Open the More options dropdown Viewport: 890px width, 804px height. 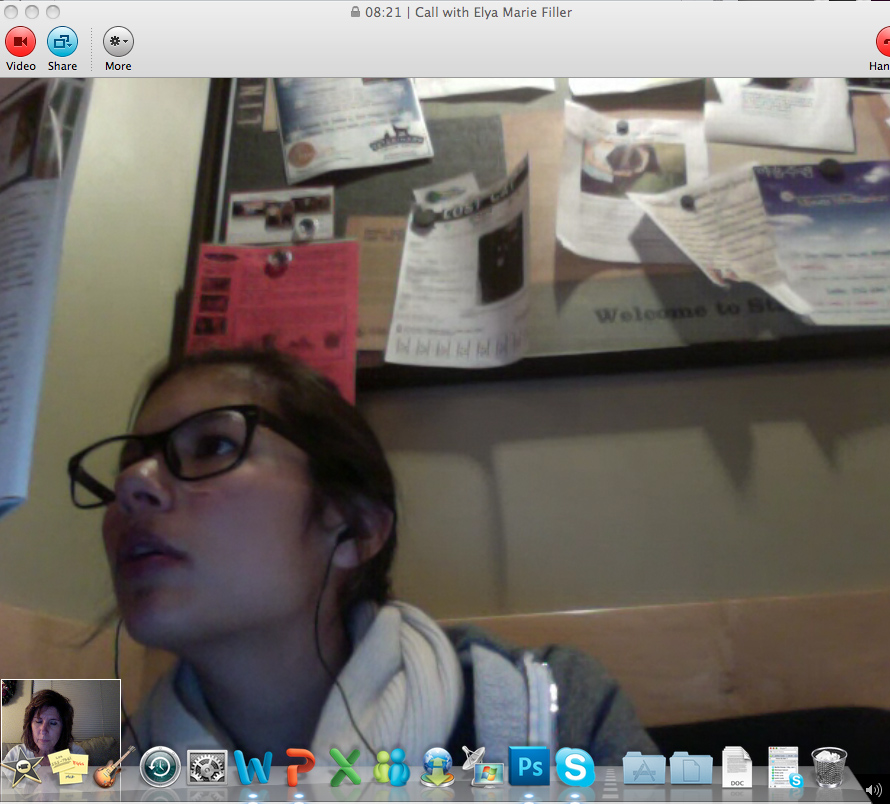click(x=118, y=42)
